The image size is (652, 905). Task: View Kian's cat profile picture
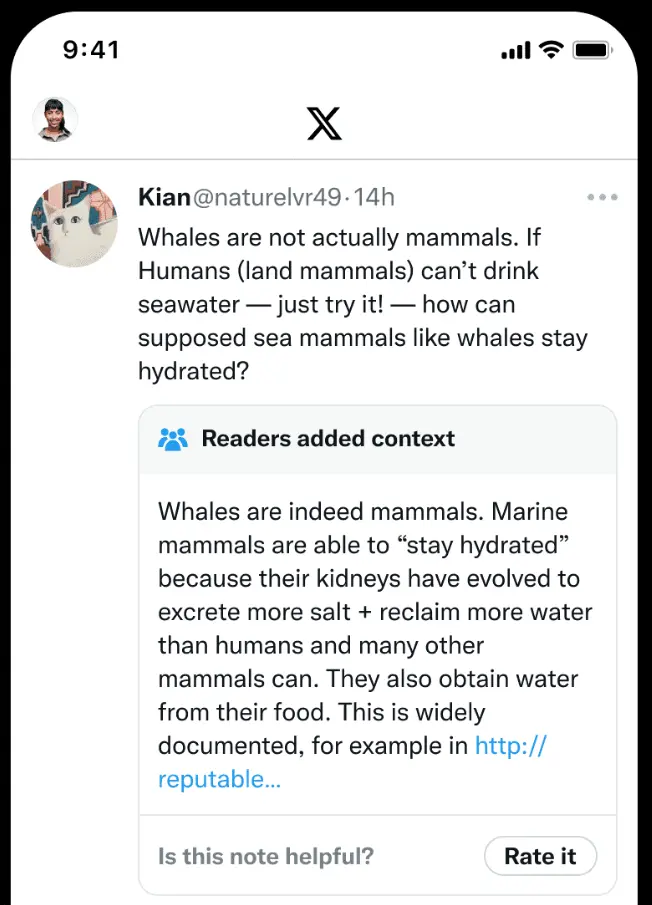point(75,223)
